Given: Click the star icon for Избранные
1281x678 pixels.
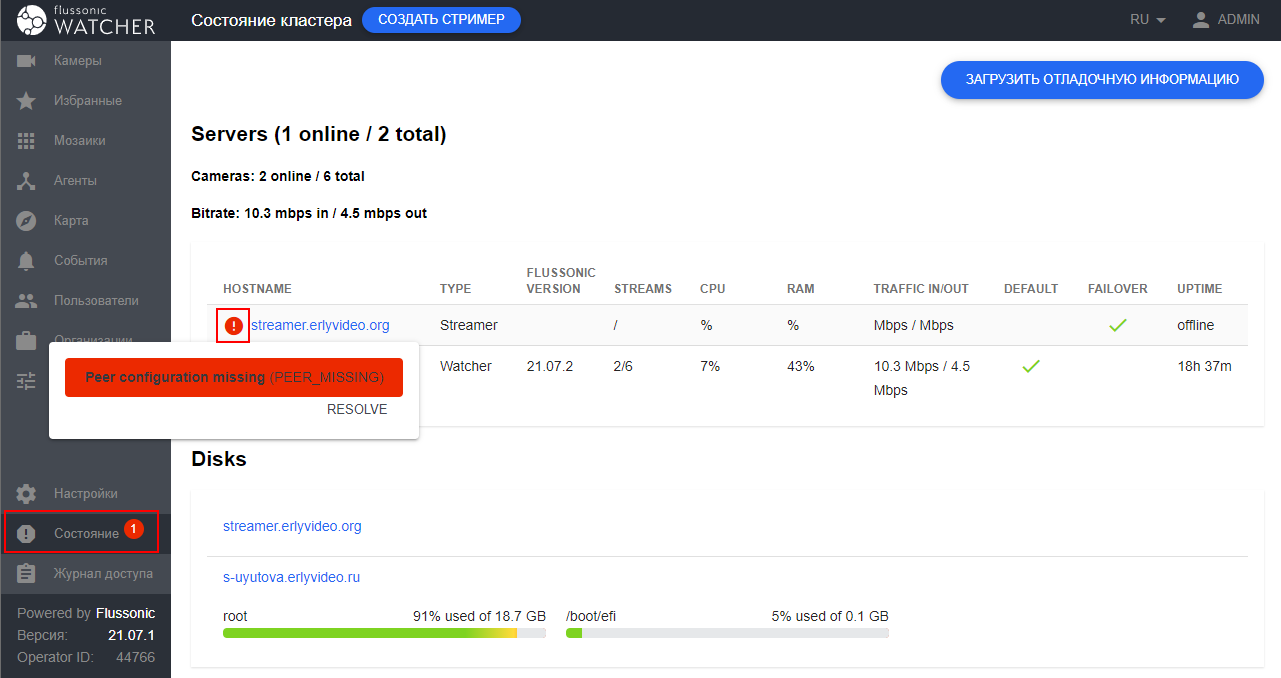Looking at the screenshot, I should (x=27, y=101).
